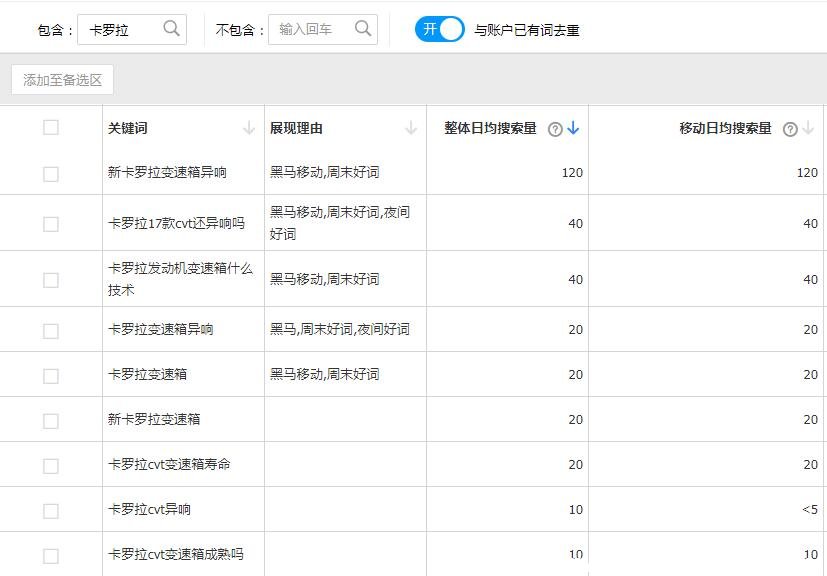827x576 pixels.
Task: Check the 卡罗拉cvt变速箱成熟吗 row checkbox
Action: click(50, 553)
